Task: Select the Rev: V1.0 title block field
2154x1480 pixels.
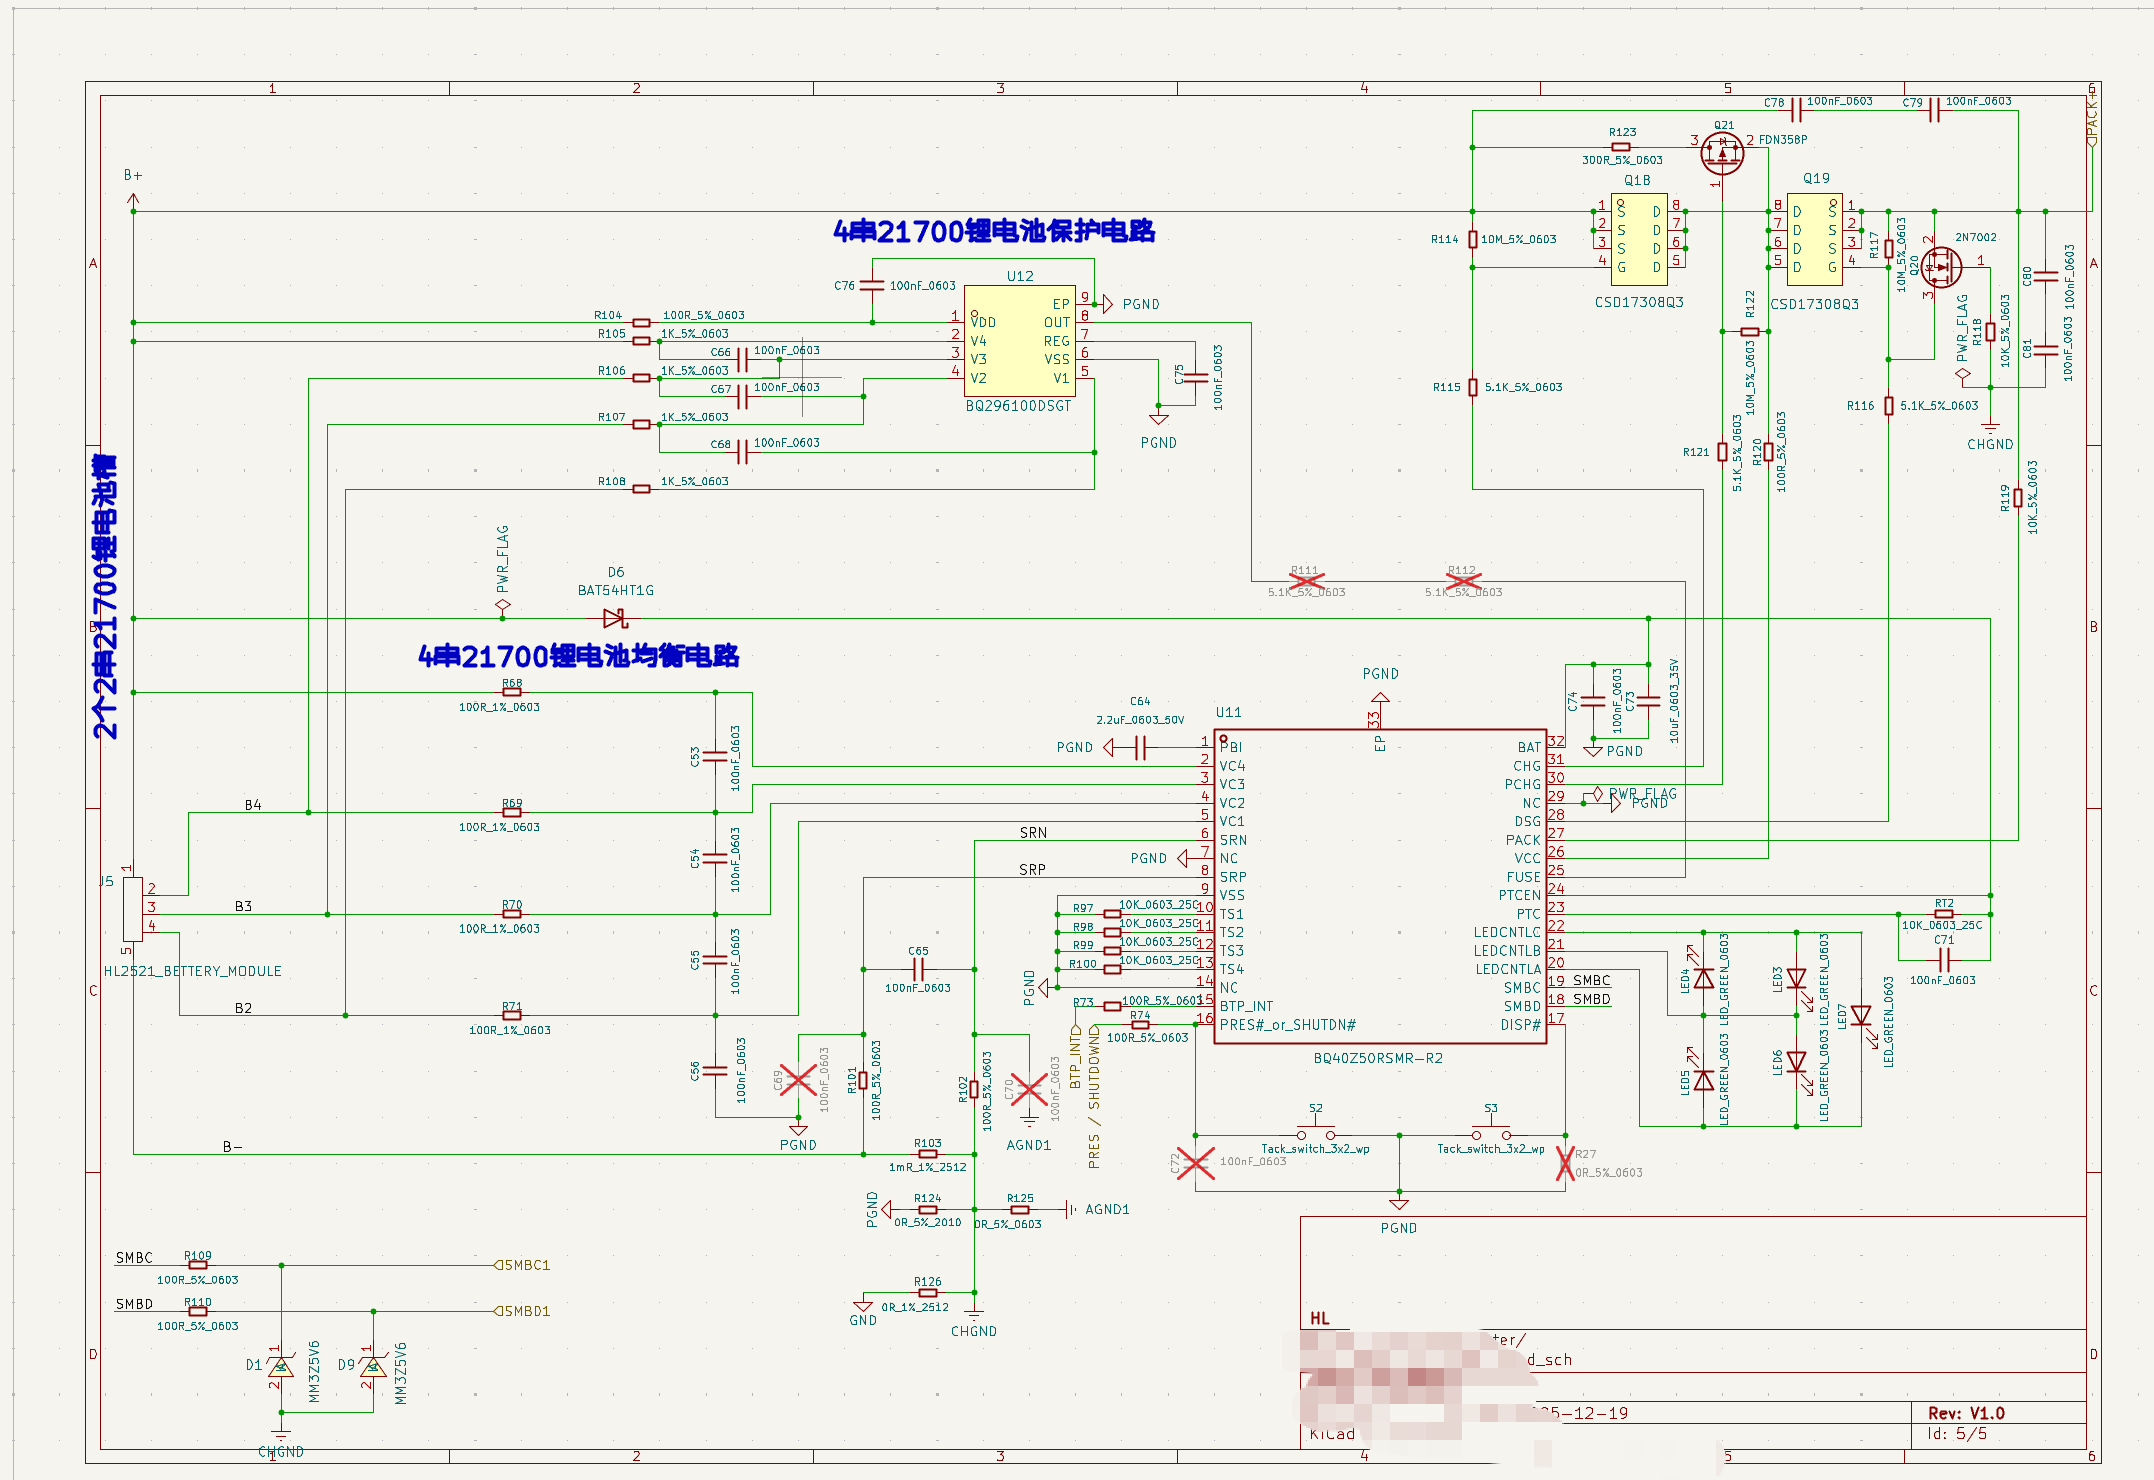Action: pyautogui.click(x=1966, y=1413)
